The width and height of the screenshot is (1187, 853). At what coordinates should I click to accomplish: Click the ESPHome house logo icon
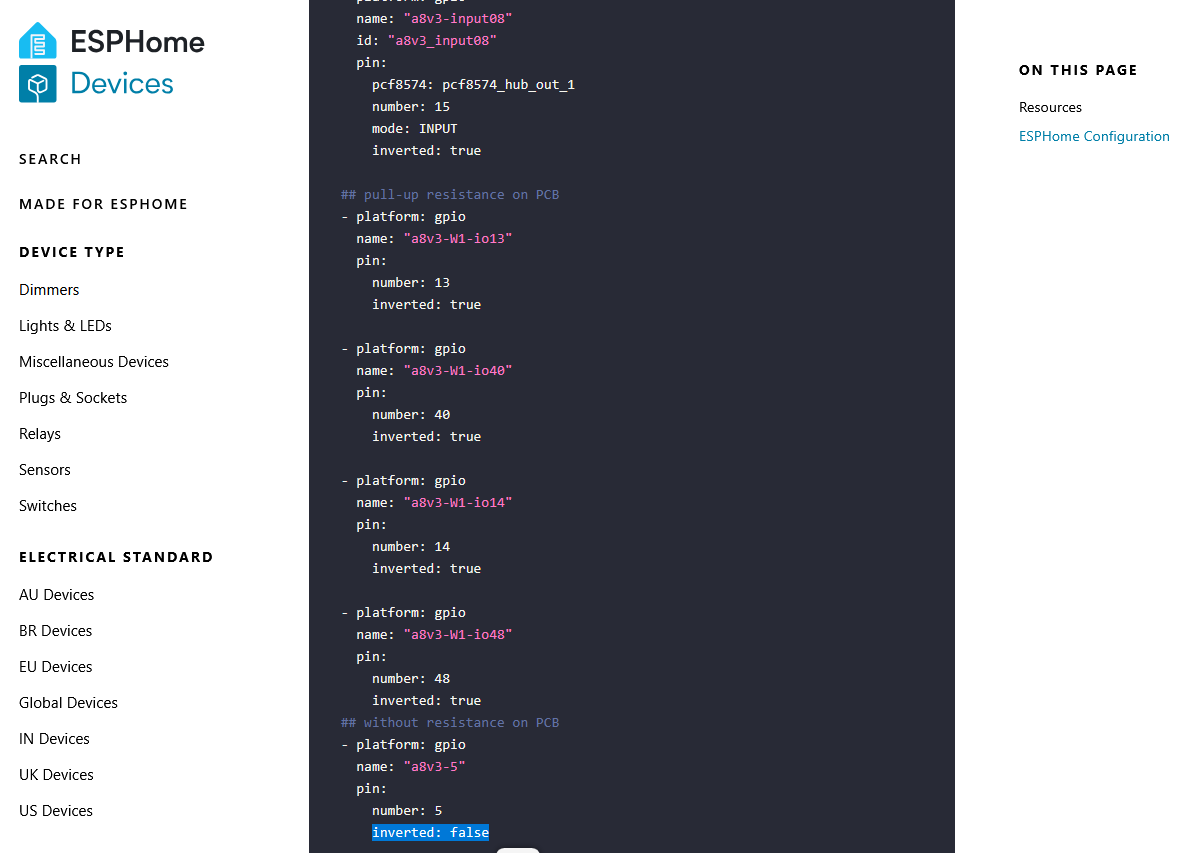pyautogui.click(x=38, y=41)
